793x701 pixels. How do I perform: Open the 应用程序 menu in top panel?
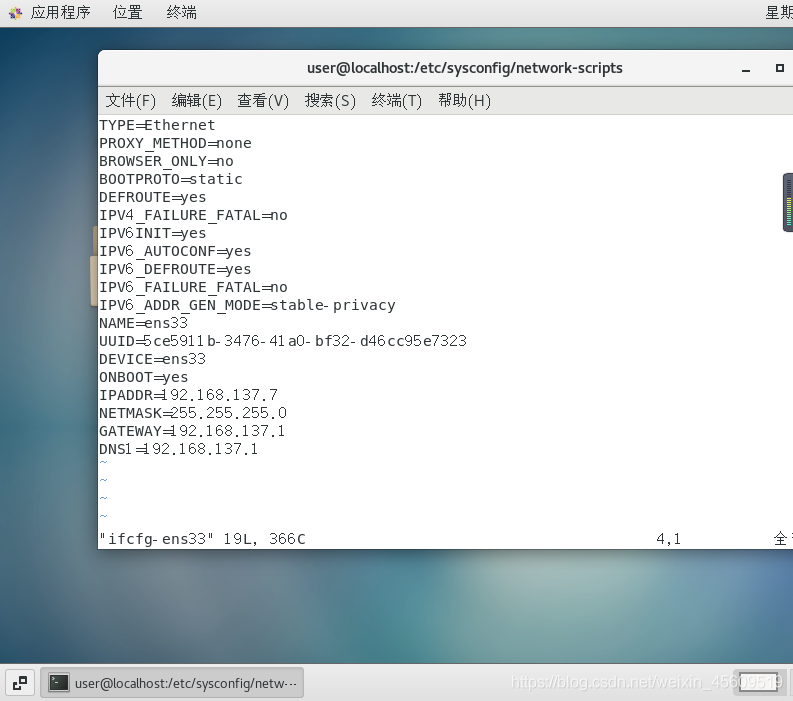point(60,12)
